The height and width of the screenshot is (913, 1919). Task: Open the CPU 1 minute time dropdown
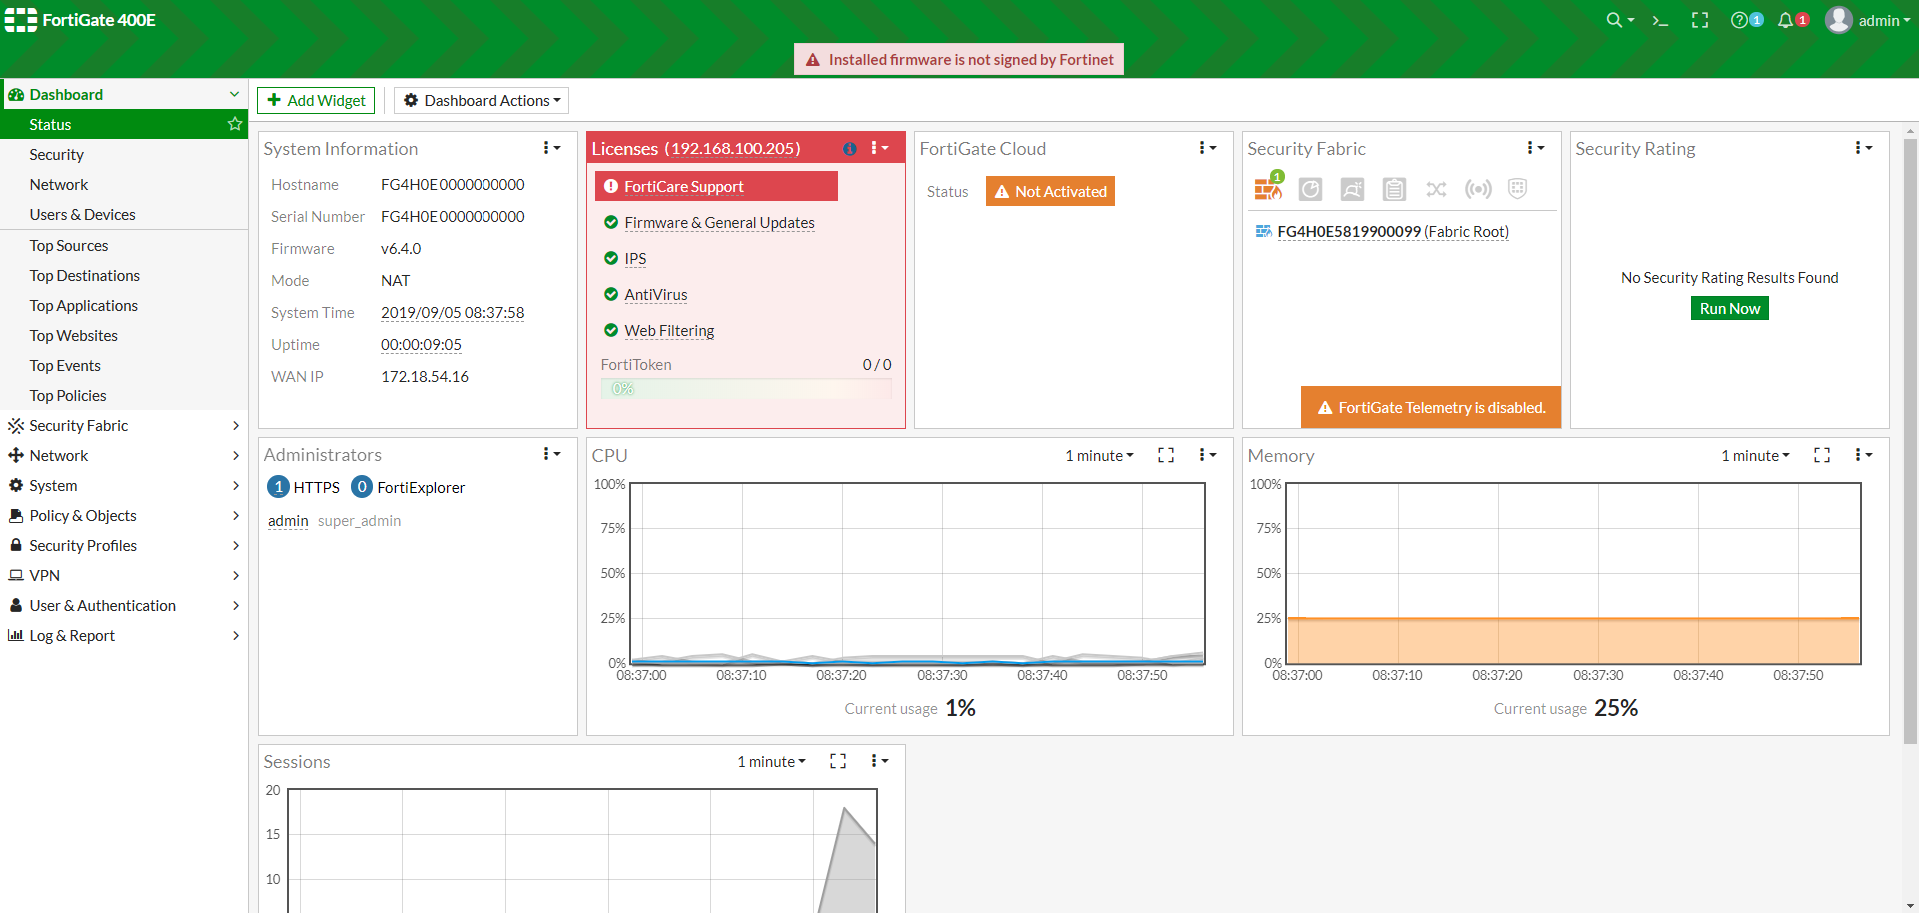(x=1099, y=455)
